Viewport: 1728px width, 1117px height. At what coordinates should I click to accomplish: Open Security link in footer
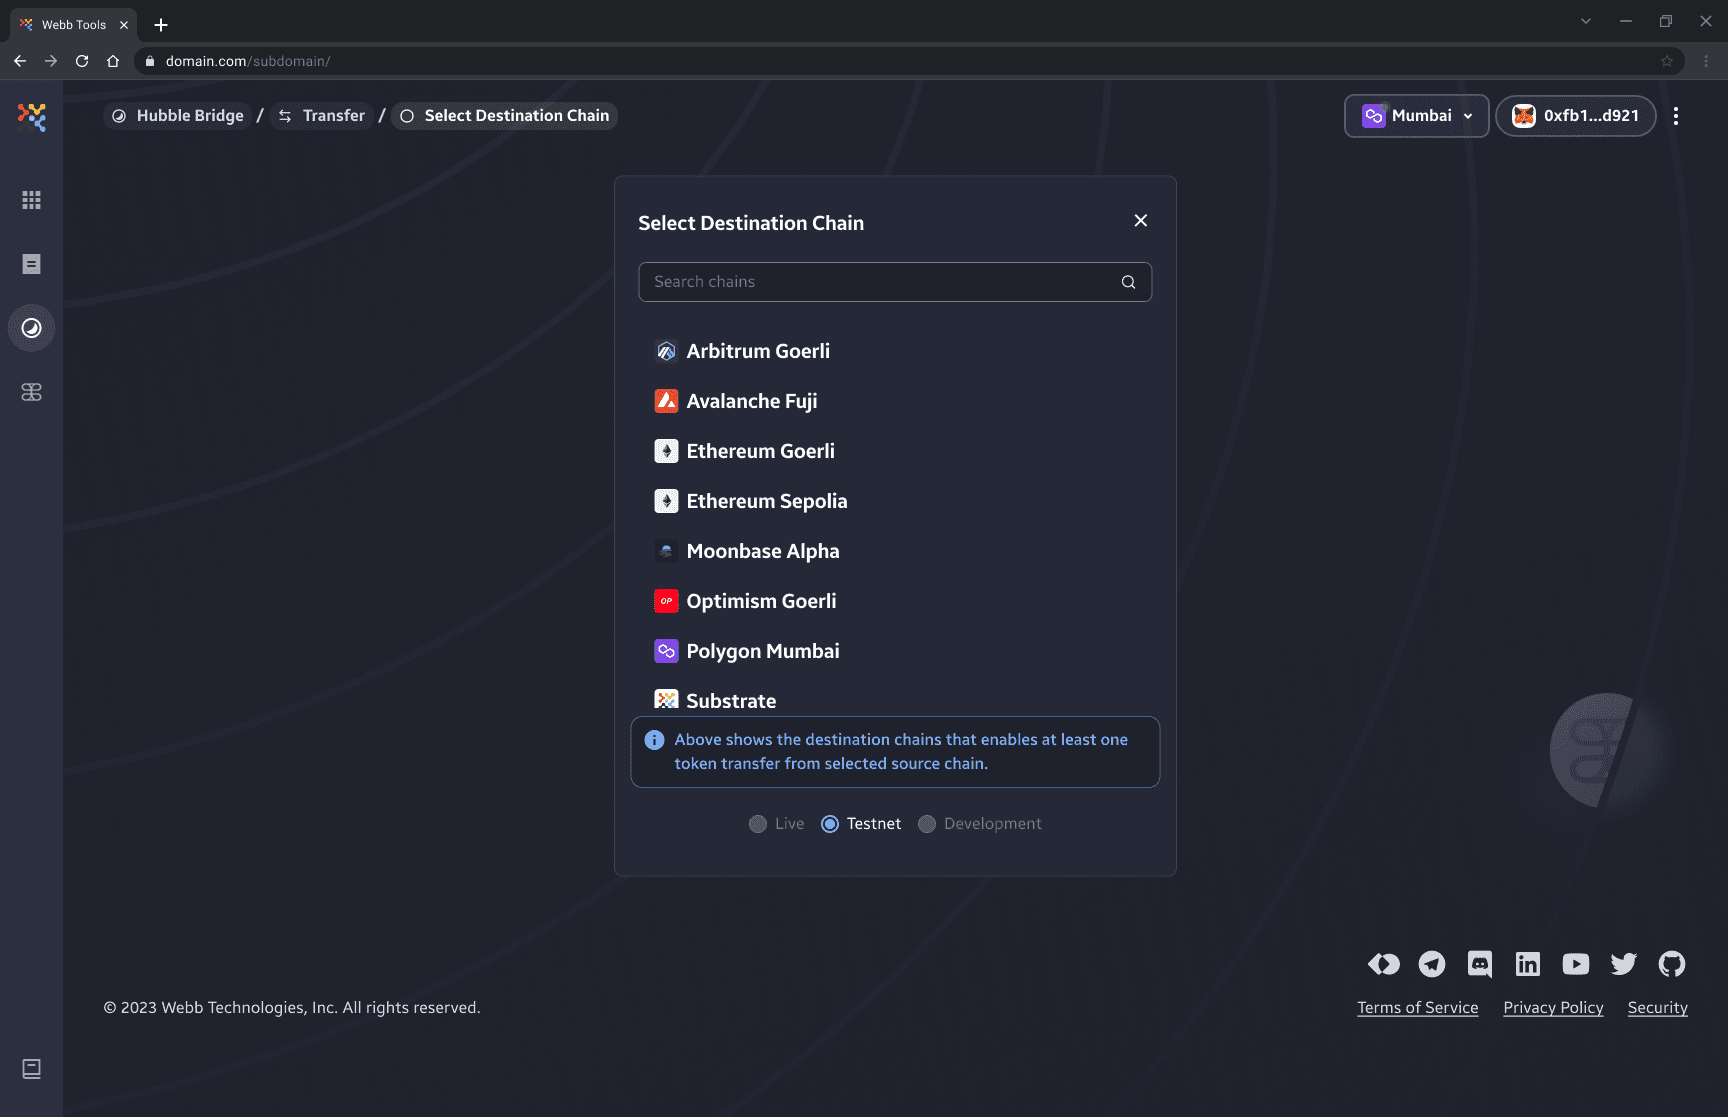pos(1658,1008)
